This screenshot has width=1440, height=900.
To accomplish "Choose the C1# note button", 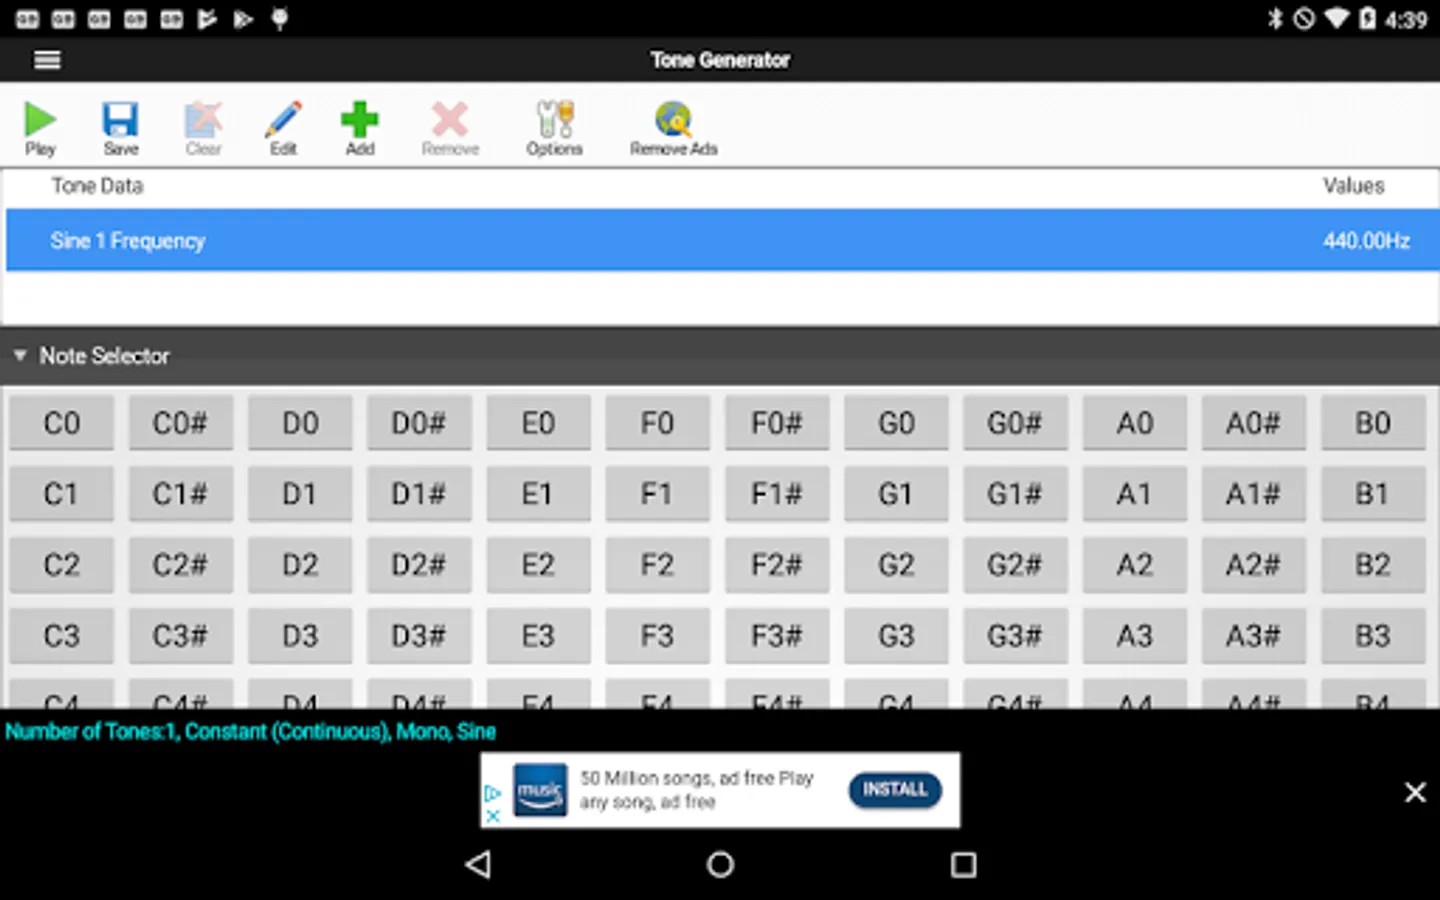I will point(180,494).
